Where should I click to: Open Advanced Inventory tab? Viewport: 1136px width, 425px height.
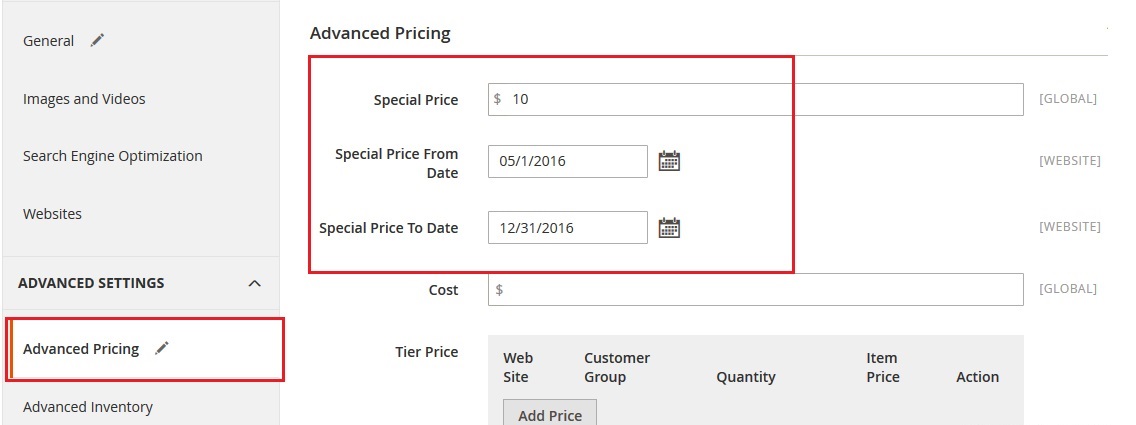tap(88, 407)
